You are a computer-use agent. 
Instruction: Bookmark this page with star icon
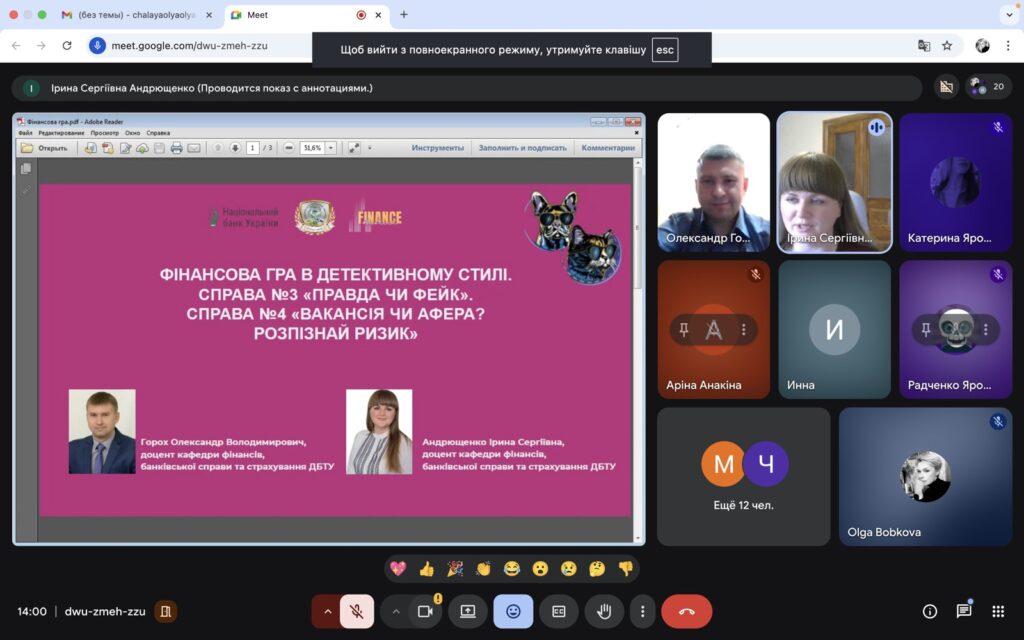947,46
